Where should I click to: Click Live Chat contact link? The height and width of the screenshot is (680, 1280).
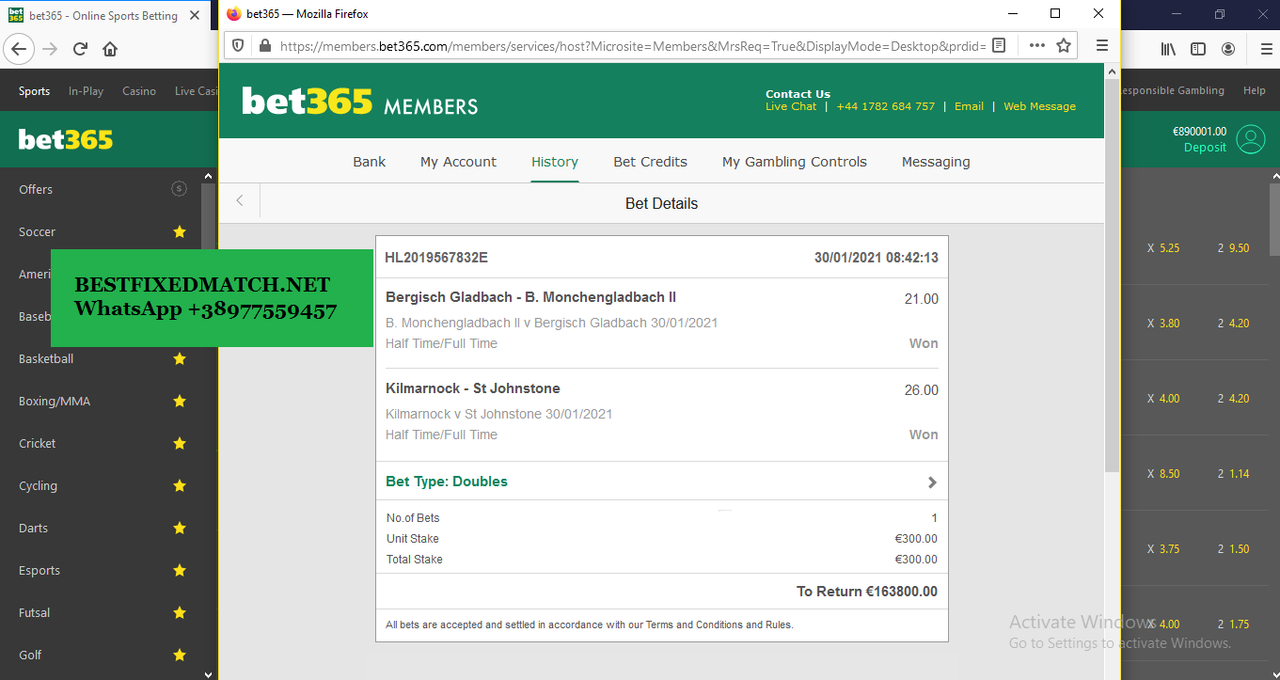(x=791, y=106)
